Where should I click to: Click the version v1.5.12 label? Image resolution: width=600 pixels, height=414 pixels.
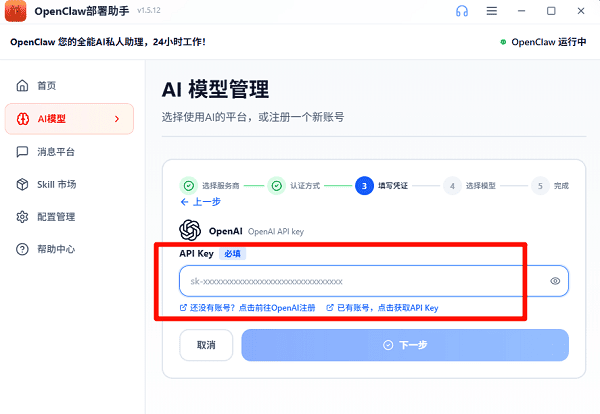coord(149,11)
